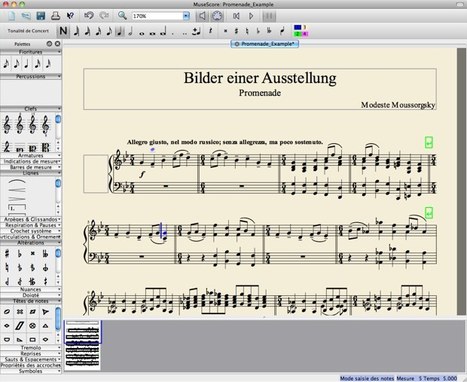
Task: Select voice 3 green swatch
Action: click(298, 34)
